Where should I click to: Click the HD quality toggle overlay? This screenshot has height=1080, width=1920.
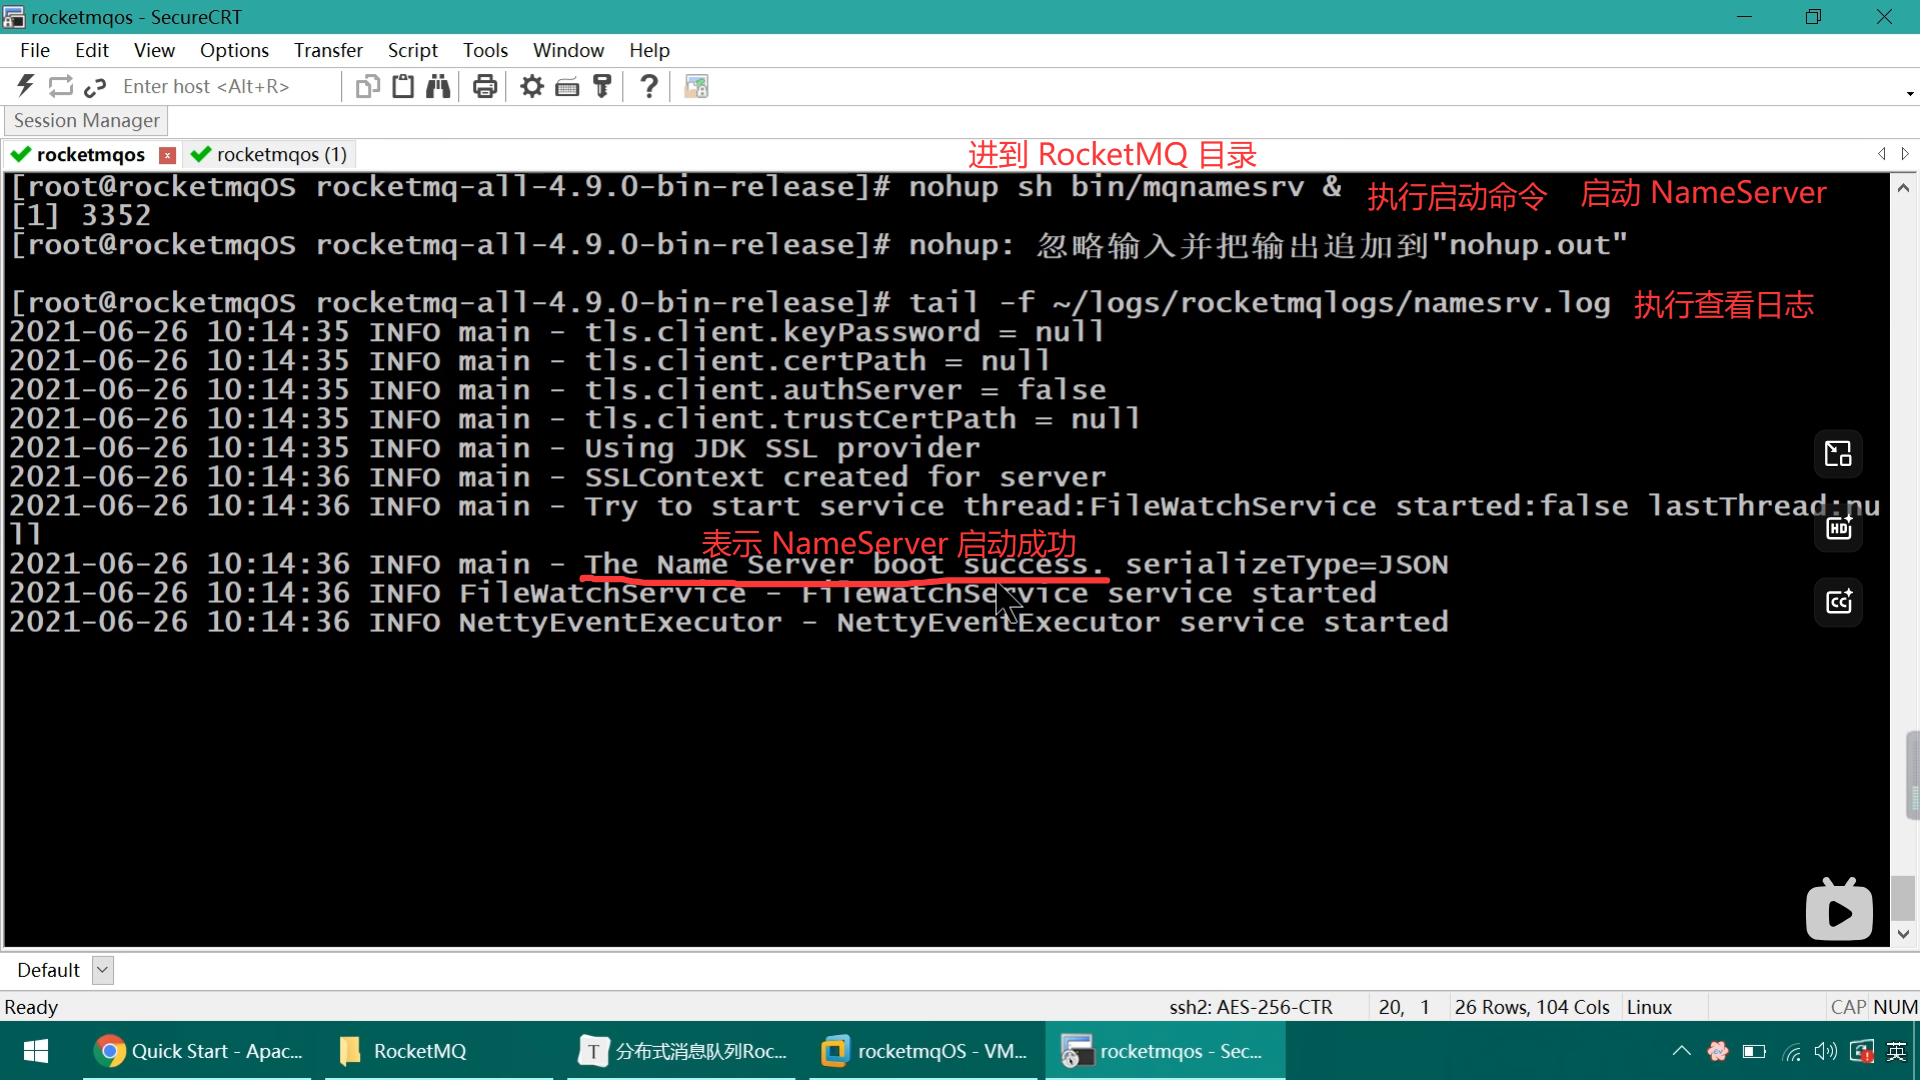[x=1838, y=528]
